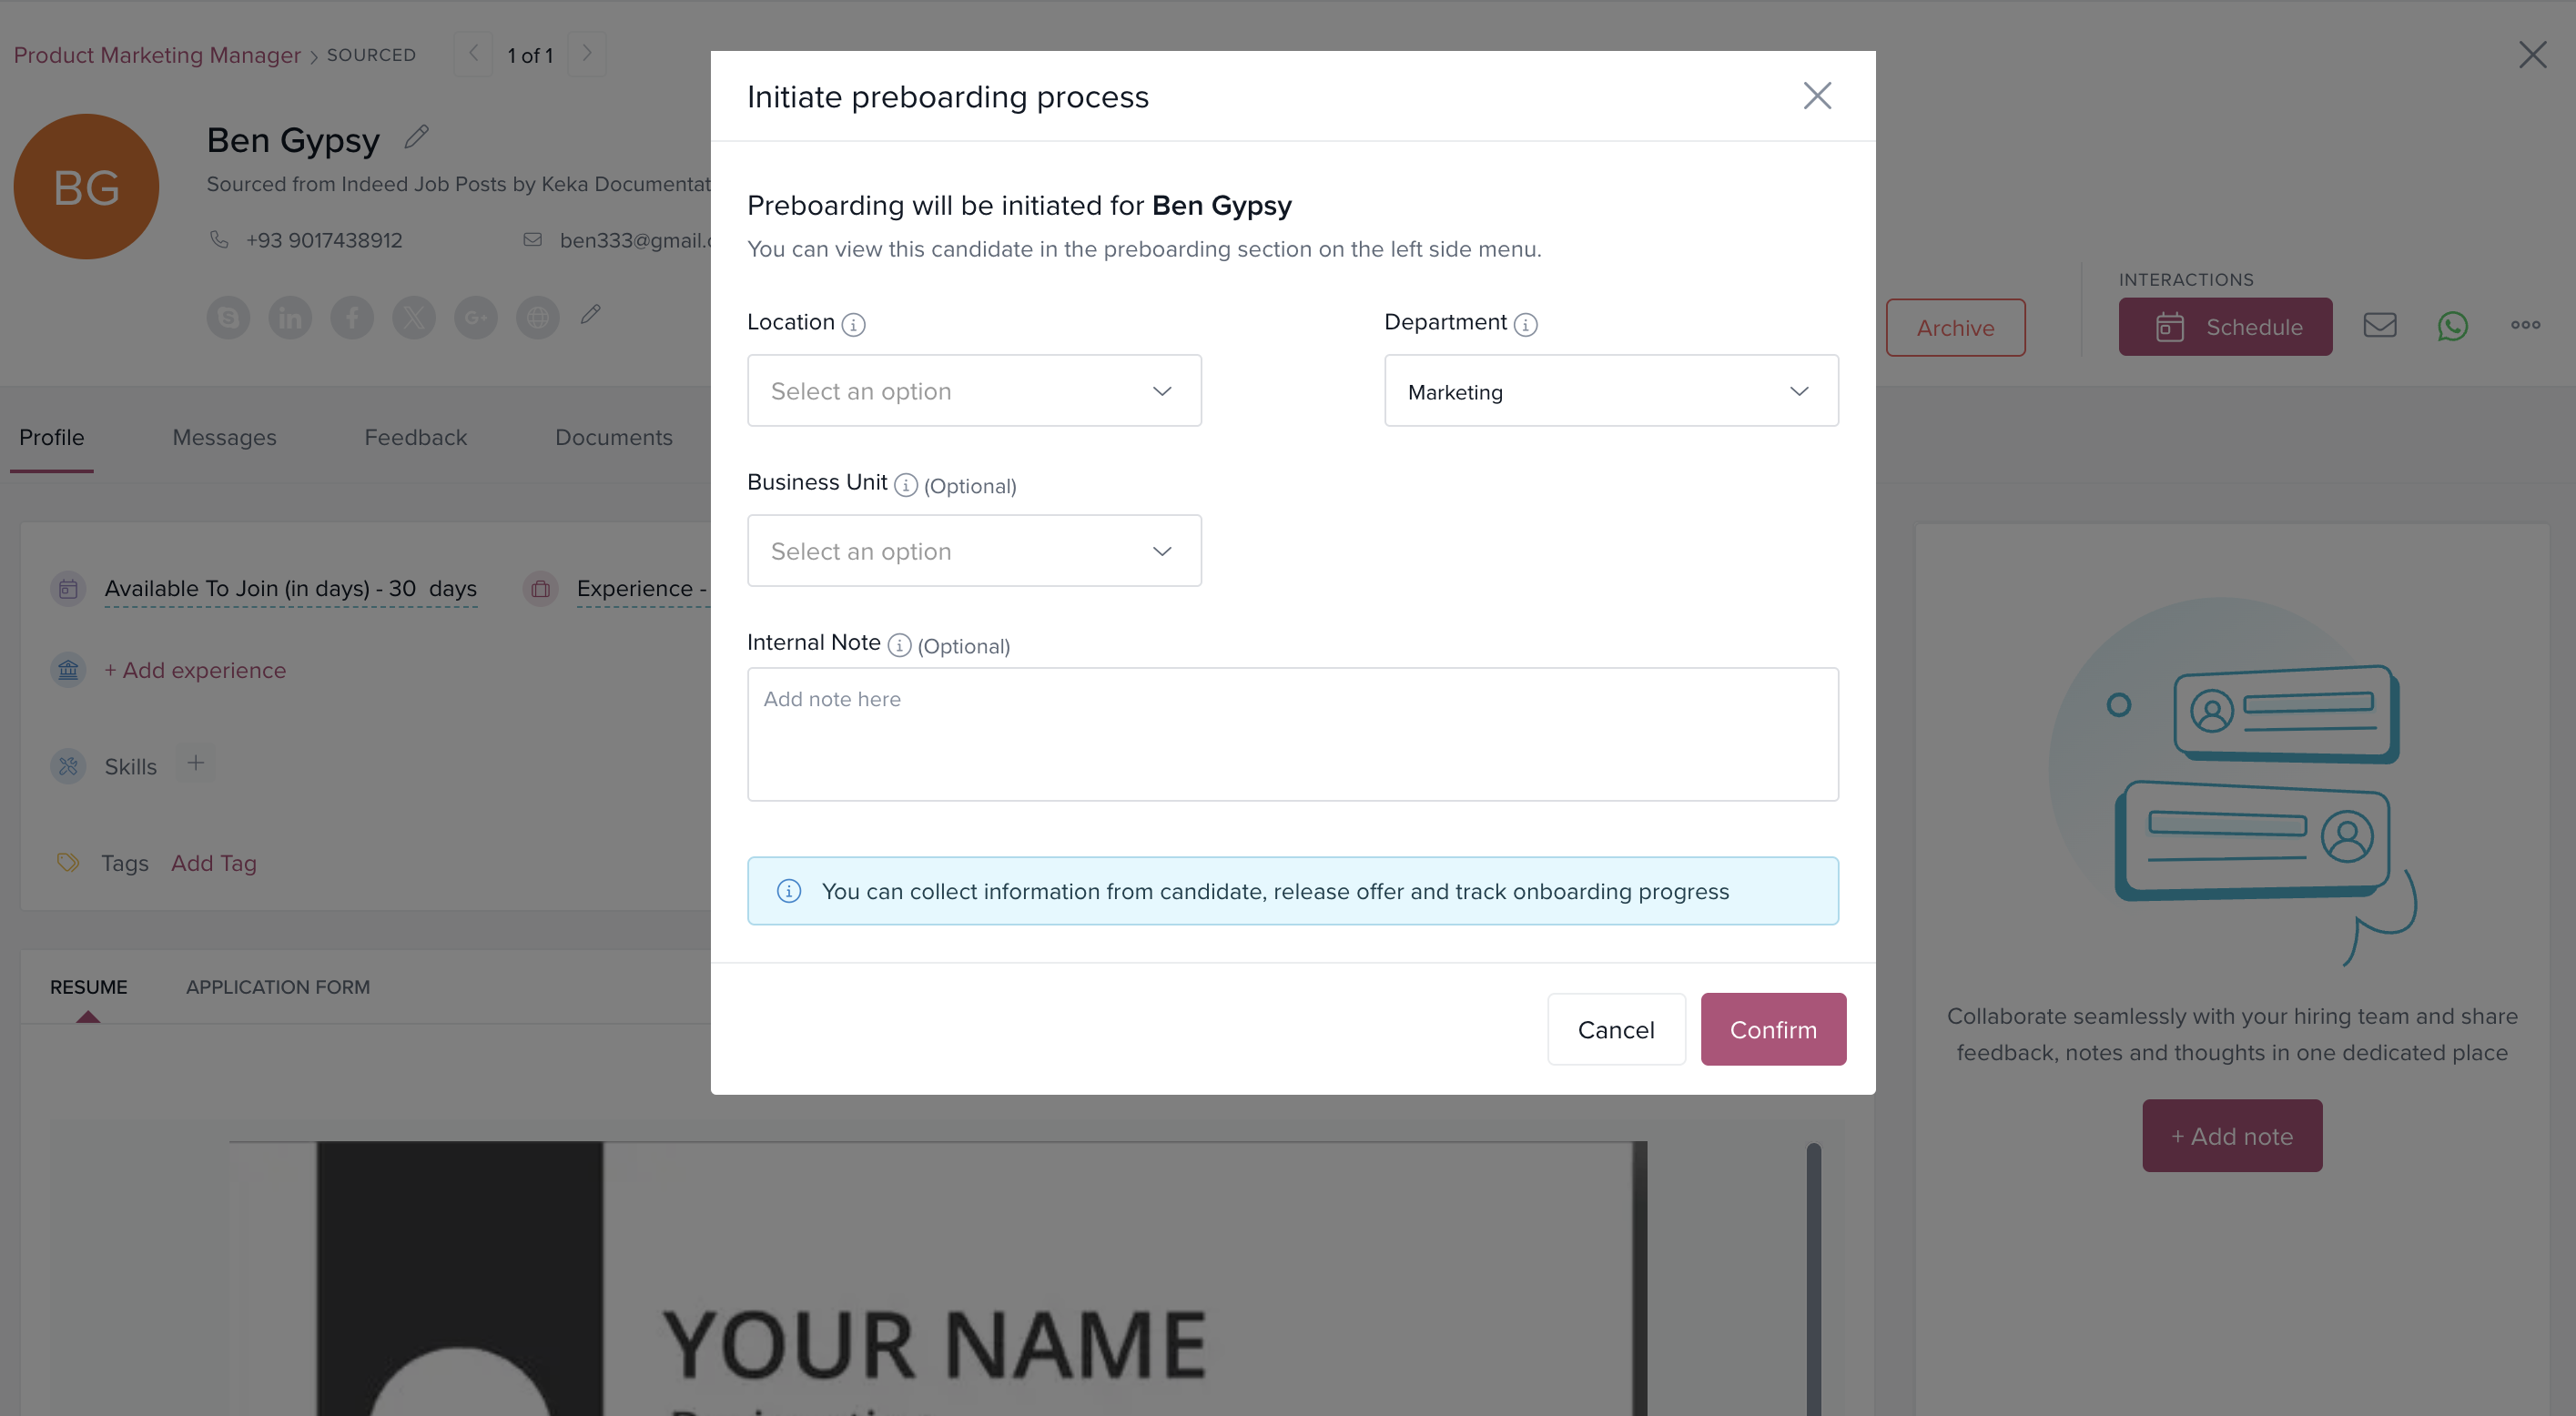This screenshot has height=1416, width=2576.
Task: Click the email envelope interaction icon
Action: click(2379, 325)
